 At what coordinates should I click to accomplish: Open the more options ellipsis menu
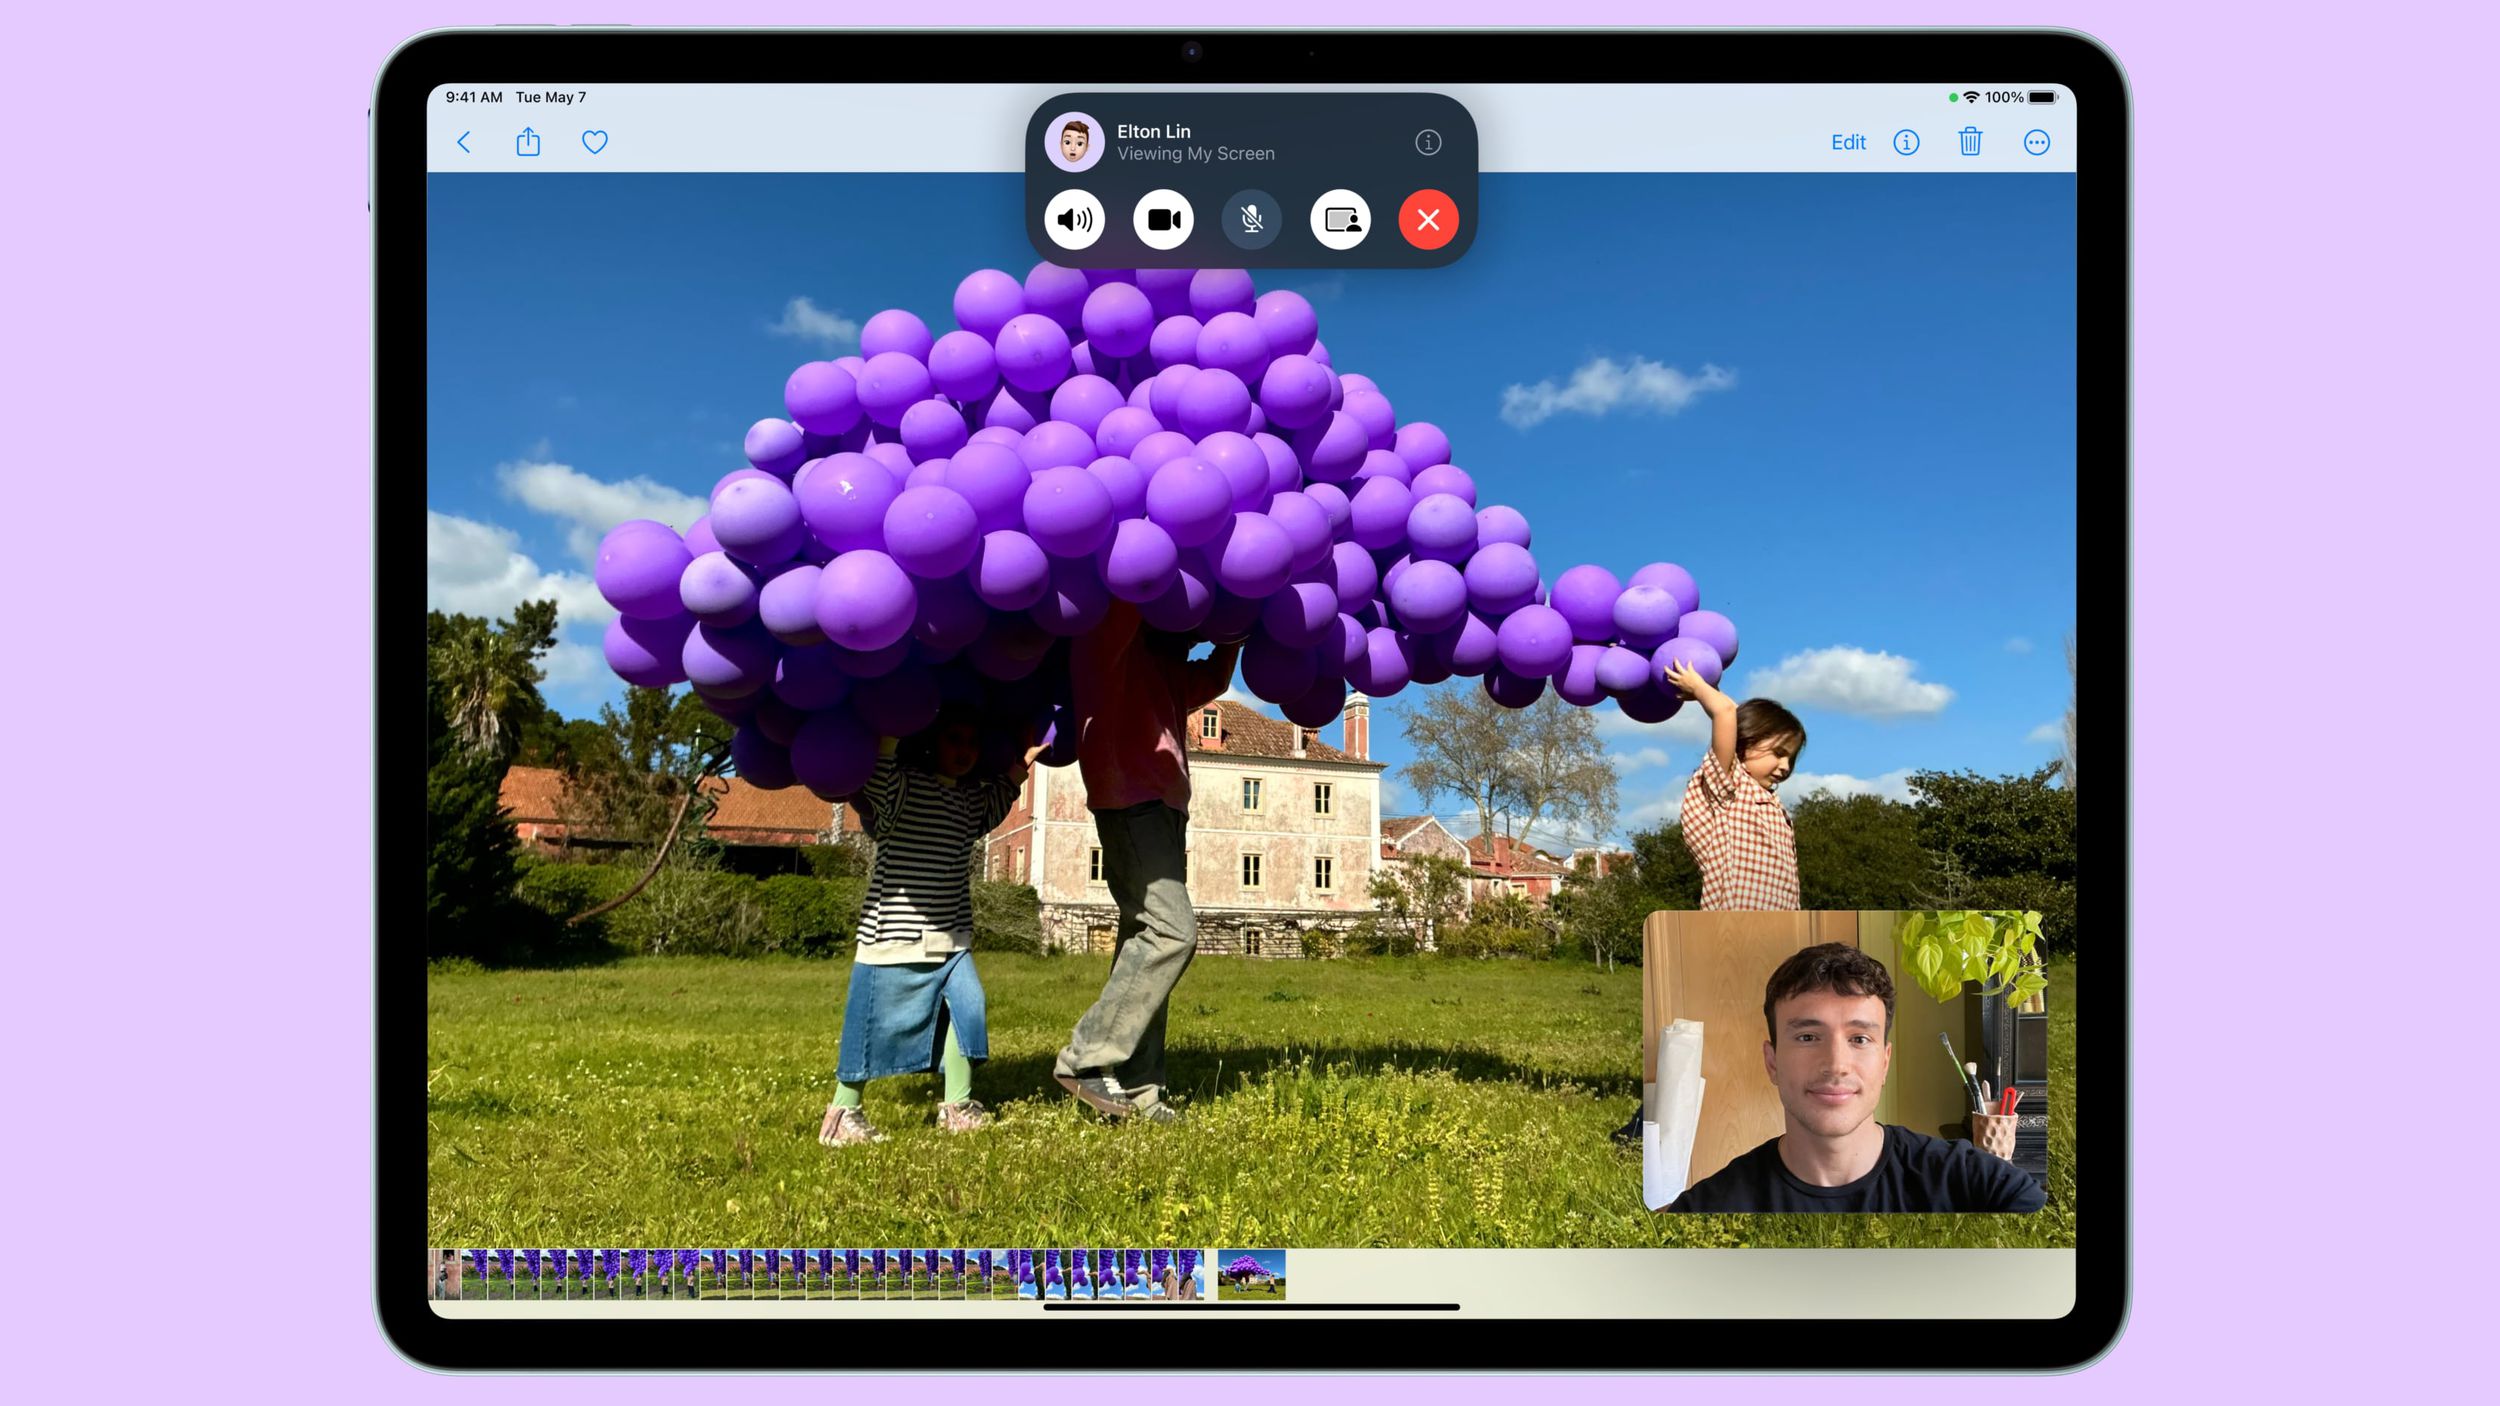click(x=2036, y=142)
